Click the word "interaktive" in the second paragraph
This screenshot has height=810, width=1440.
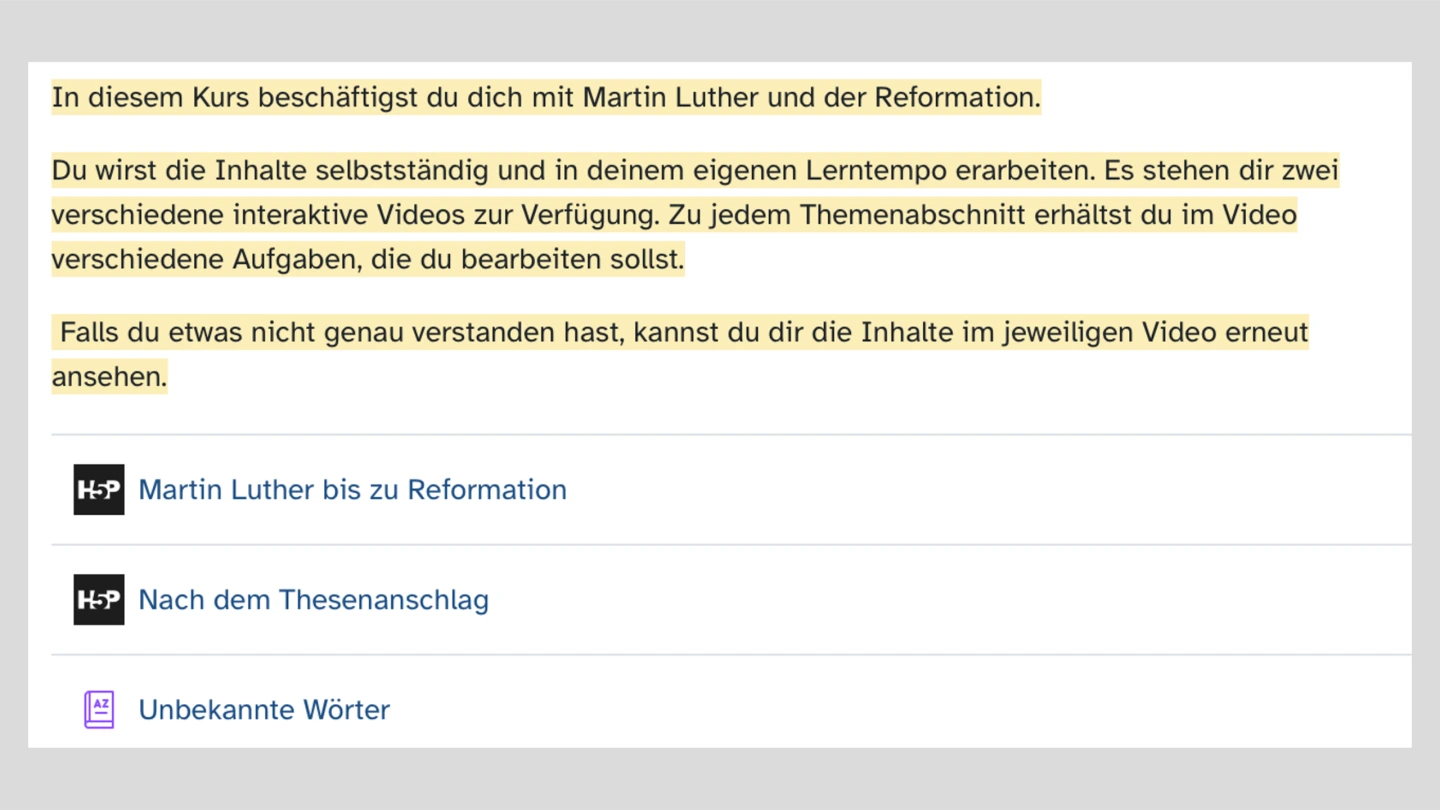[305, 215]
